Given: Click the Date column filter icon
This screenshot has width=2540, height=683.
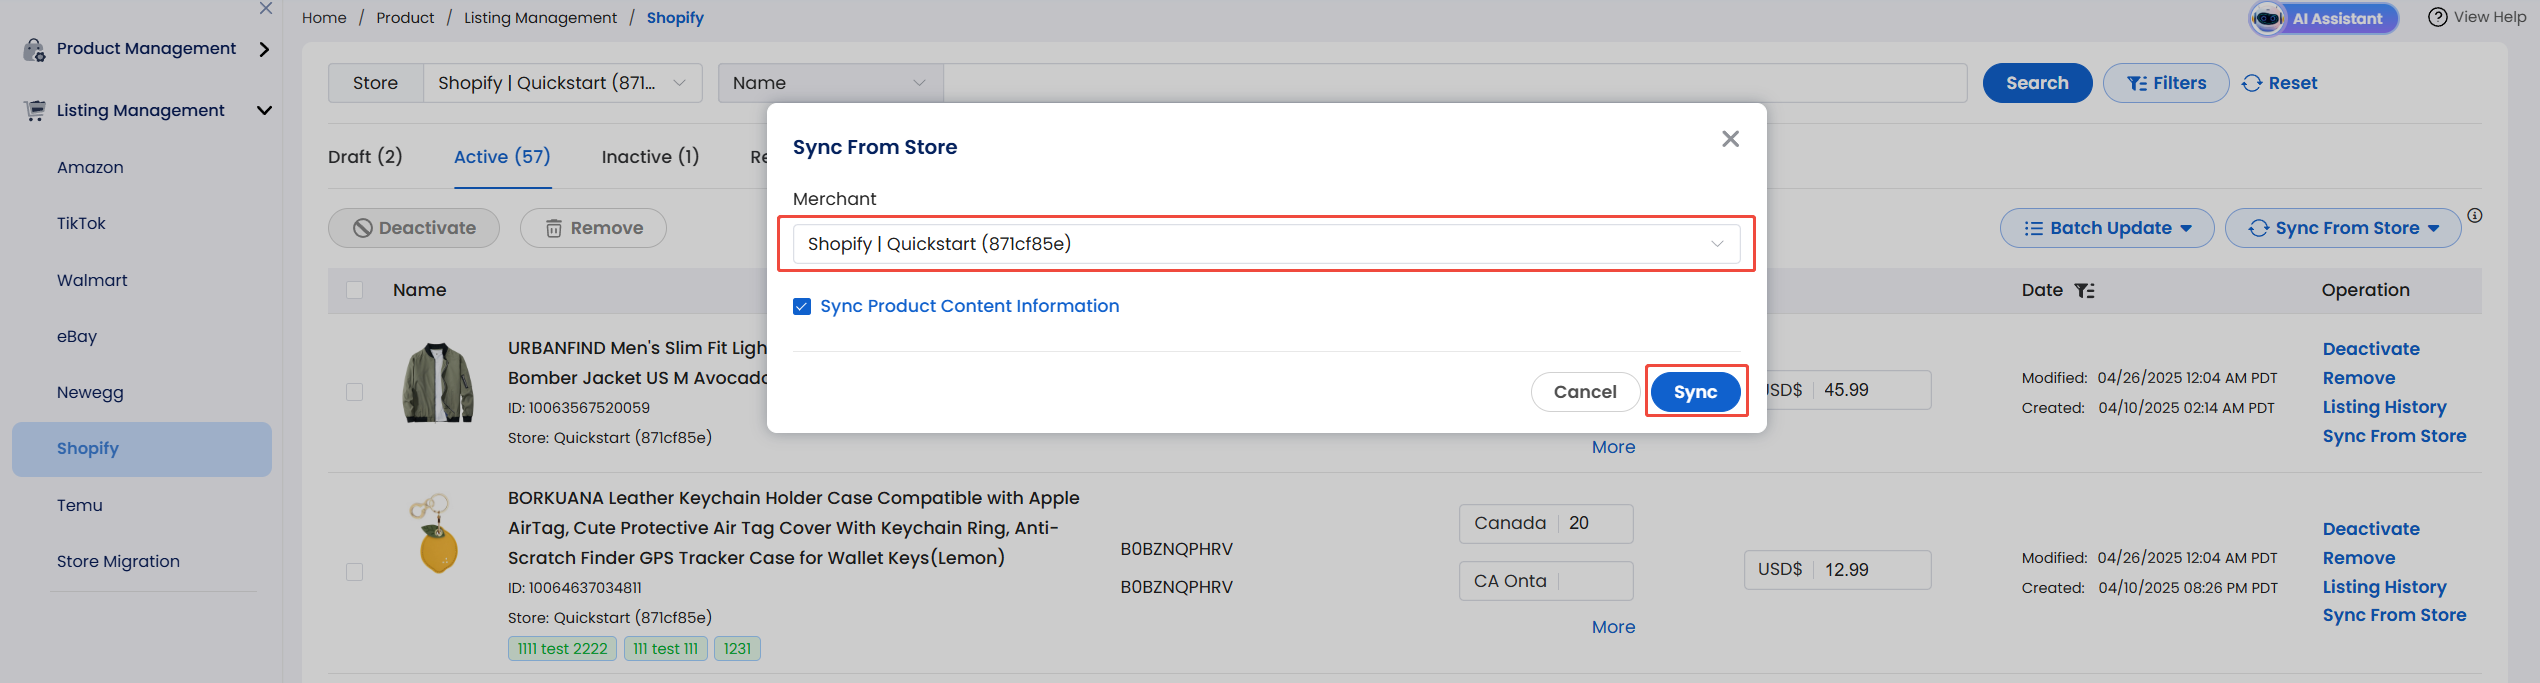Looking at the screenshot, I should pyautogui.click(x=2084, y=291).
